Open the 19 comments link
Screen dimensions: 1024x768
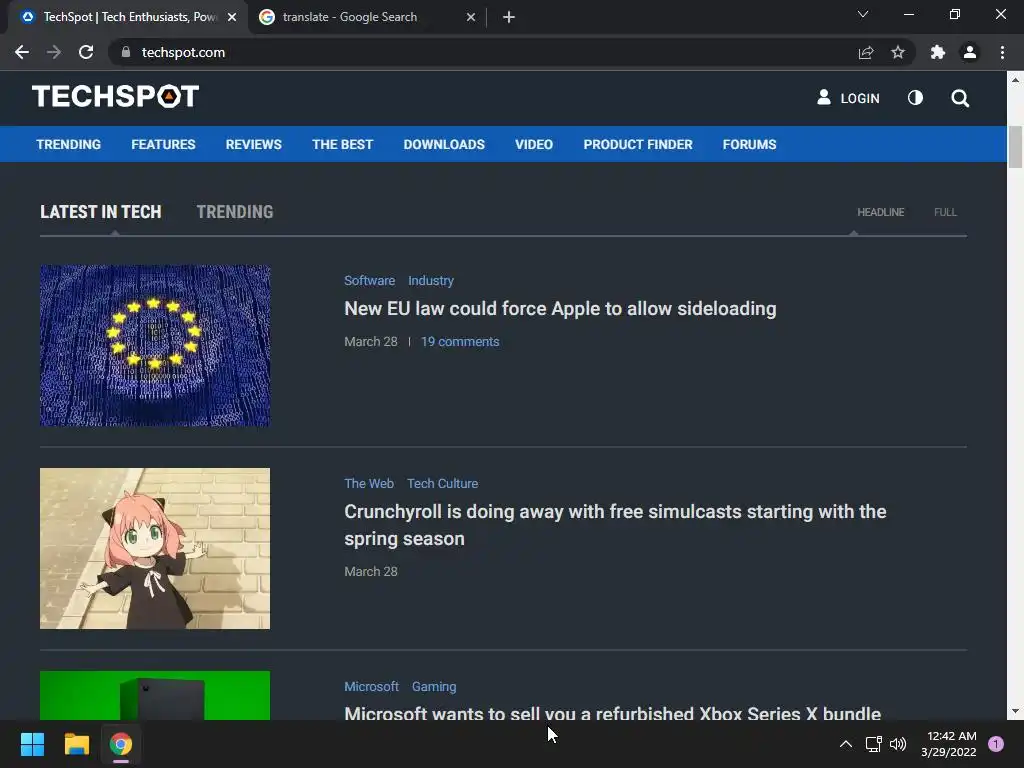[460, 342]
